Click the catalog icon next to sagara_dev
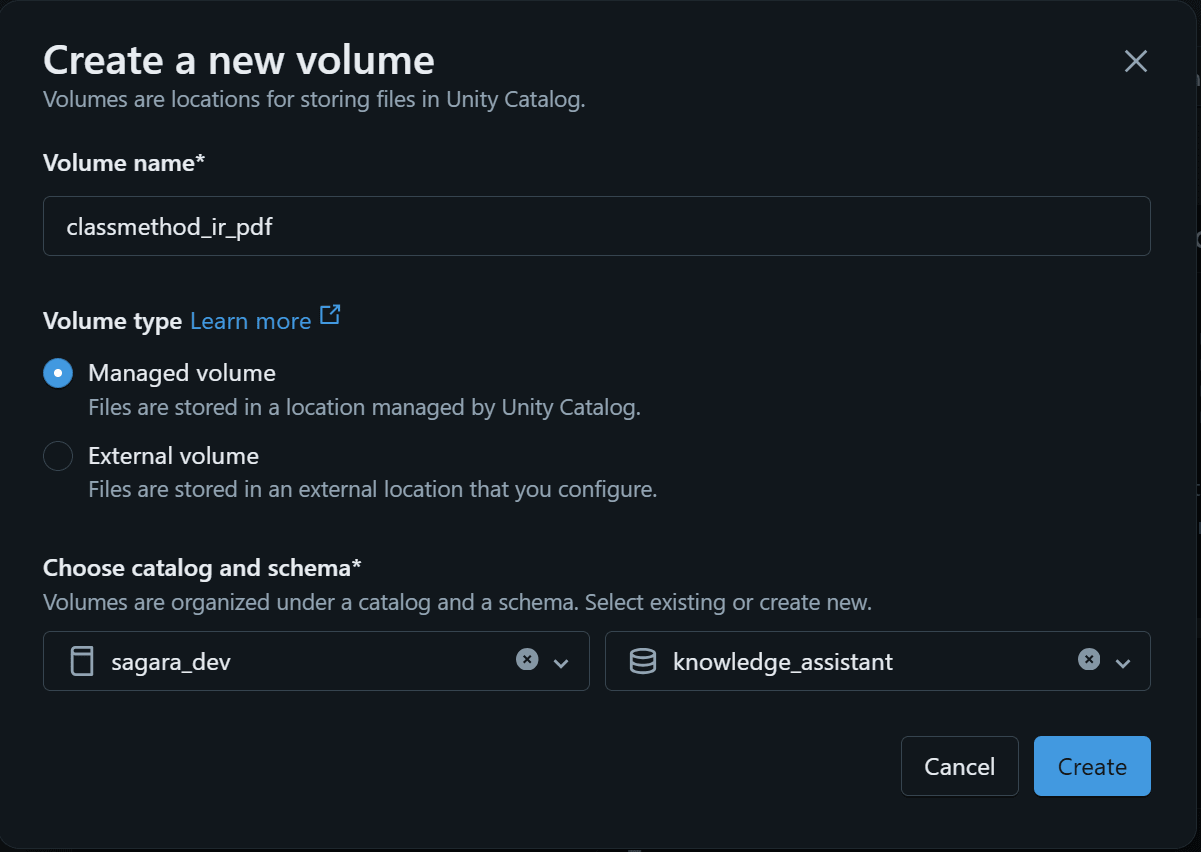This screenshot has width=1201, height=852. (81, 661)
